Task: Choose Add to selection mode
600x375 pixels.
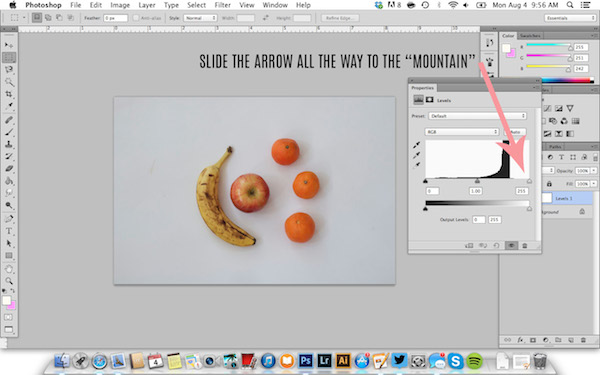Action: coord(48,18)
